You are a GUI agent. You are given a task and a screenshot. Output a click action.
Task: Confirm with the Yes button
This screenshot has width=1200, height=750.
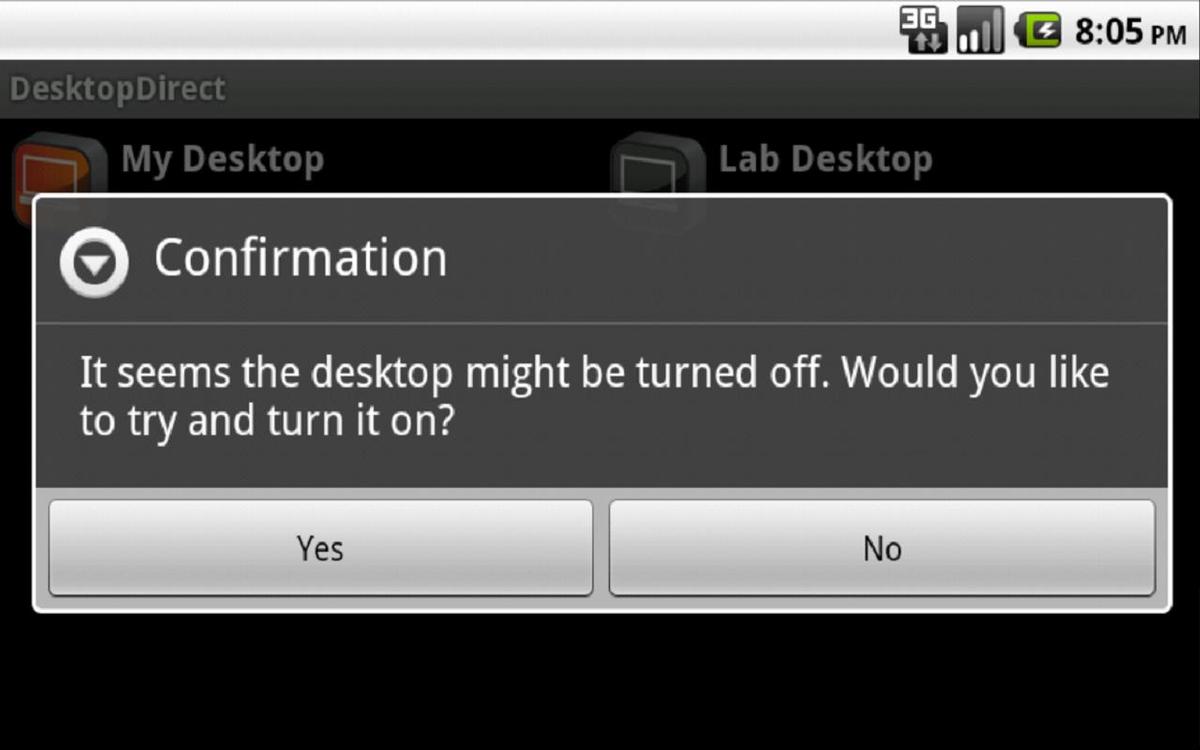pos(320,548)
